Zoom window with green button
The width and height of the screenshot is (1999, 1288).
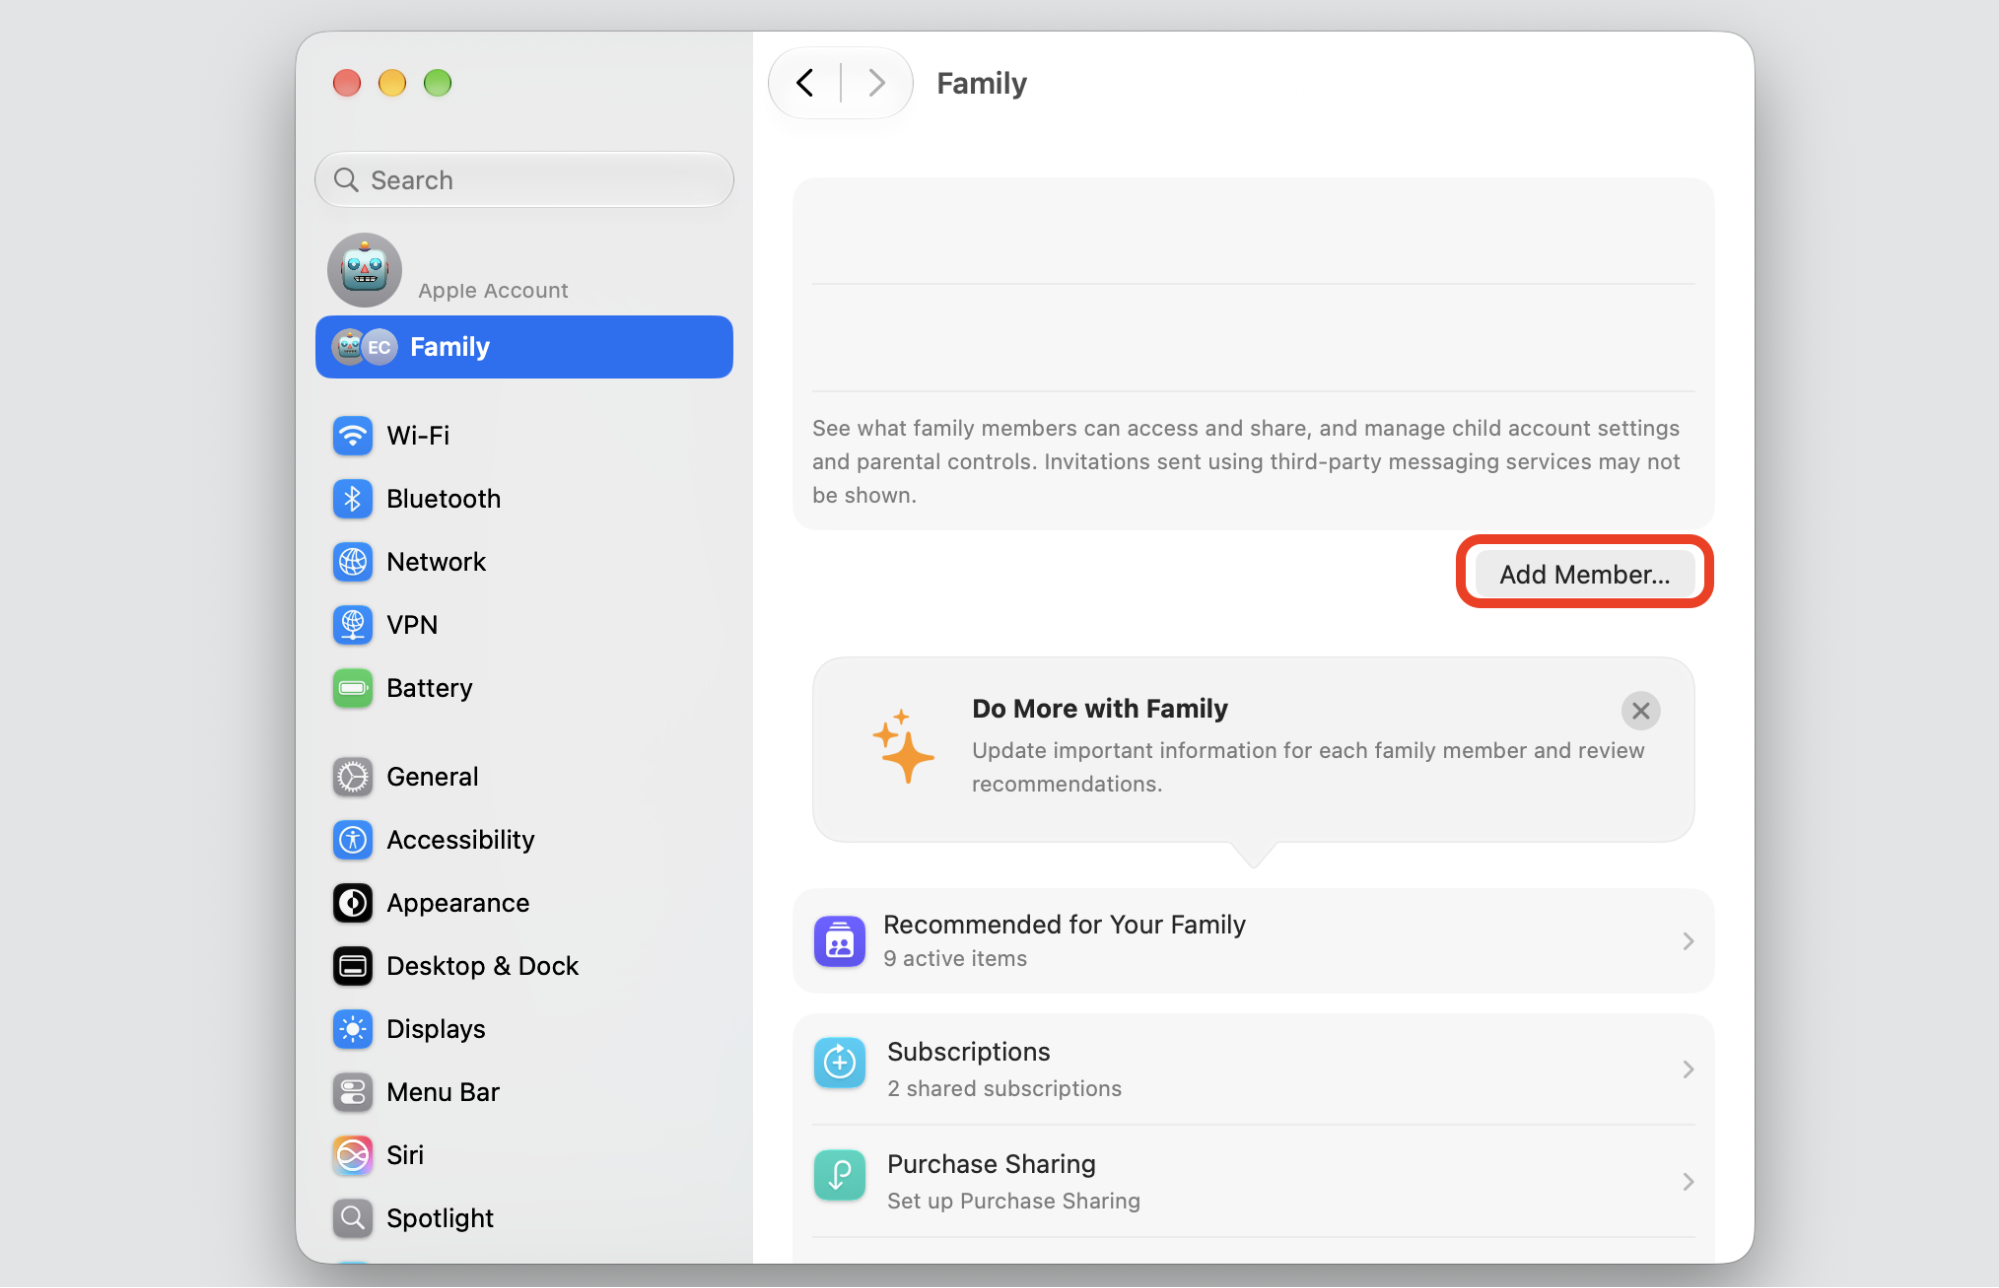pyautogui.click(x=438, y=83)
